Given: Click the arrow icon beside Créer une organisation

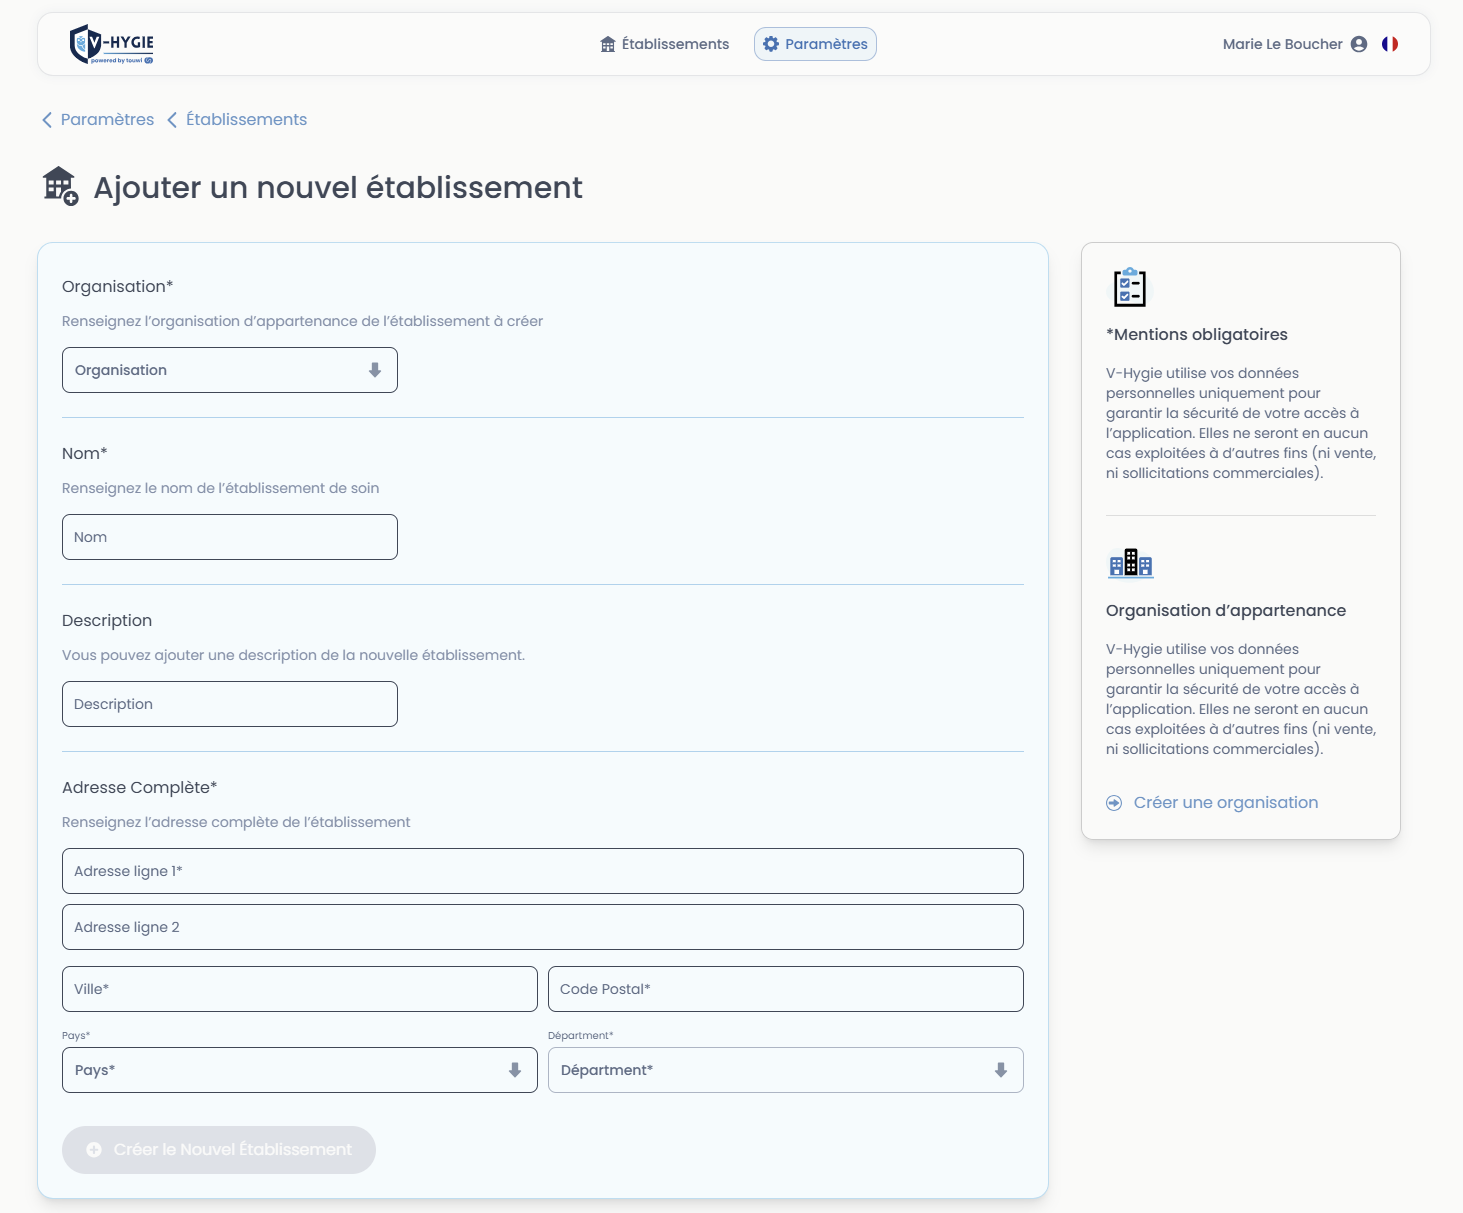Looking at the screenshot, I should pos(1114,803).
